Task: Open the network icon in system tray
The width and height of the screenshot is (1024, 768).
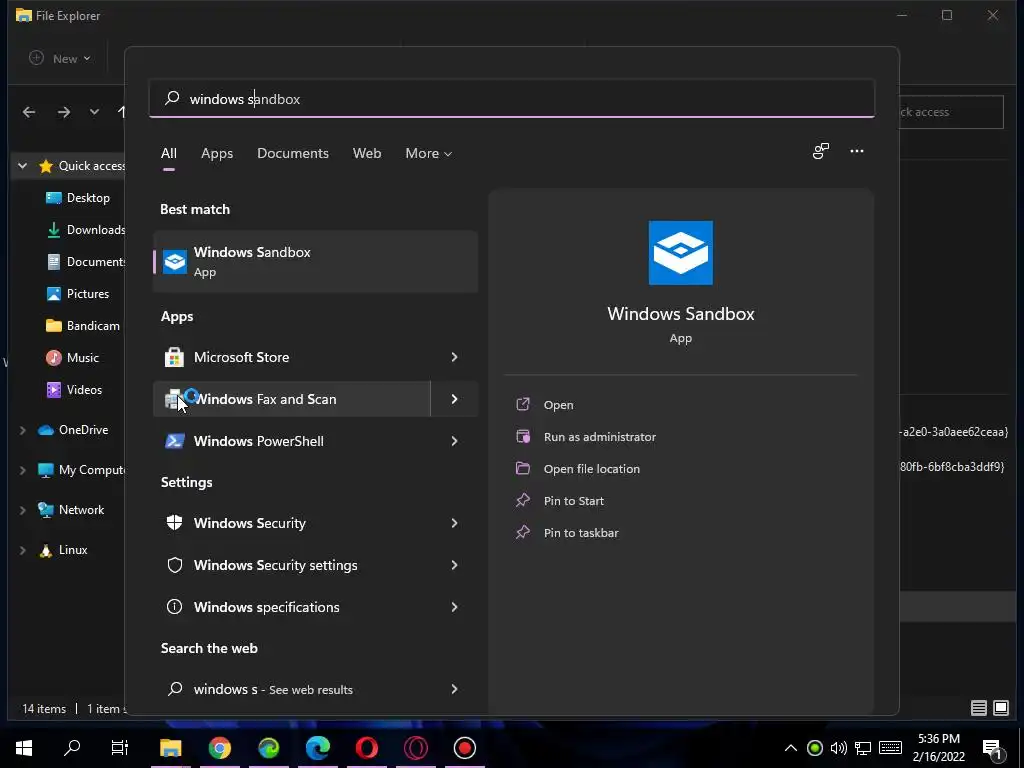Action: tap(863, 748)
